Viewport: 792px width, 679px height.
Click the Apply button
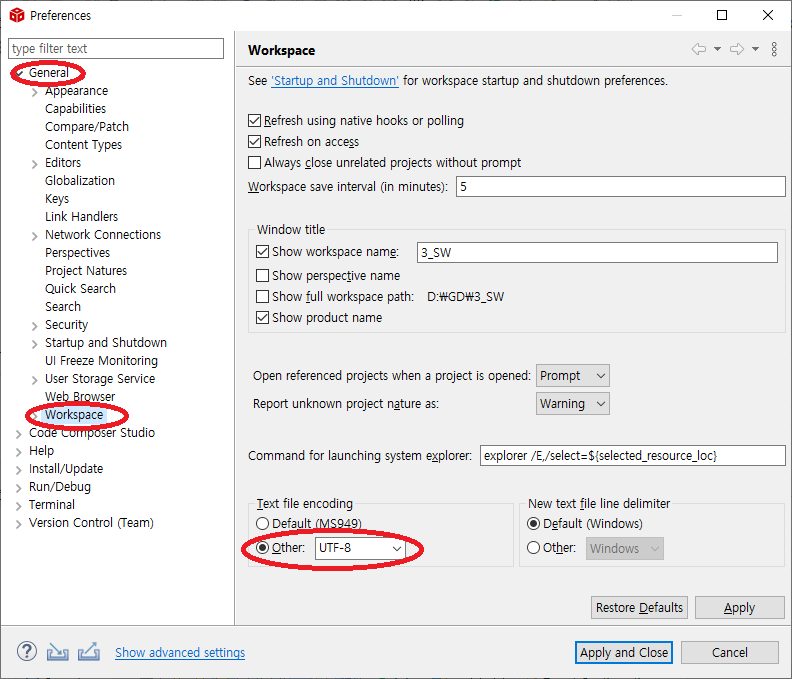739,607
